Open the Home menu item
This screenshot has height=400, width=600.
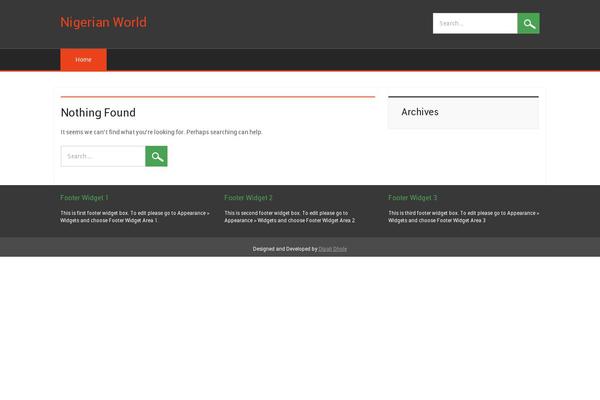pyautogui.click(x=83, y=60)
